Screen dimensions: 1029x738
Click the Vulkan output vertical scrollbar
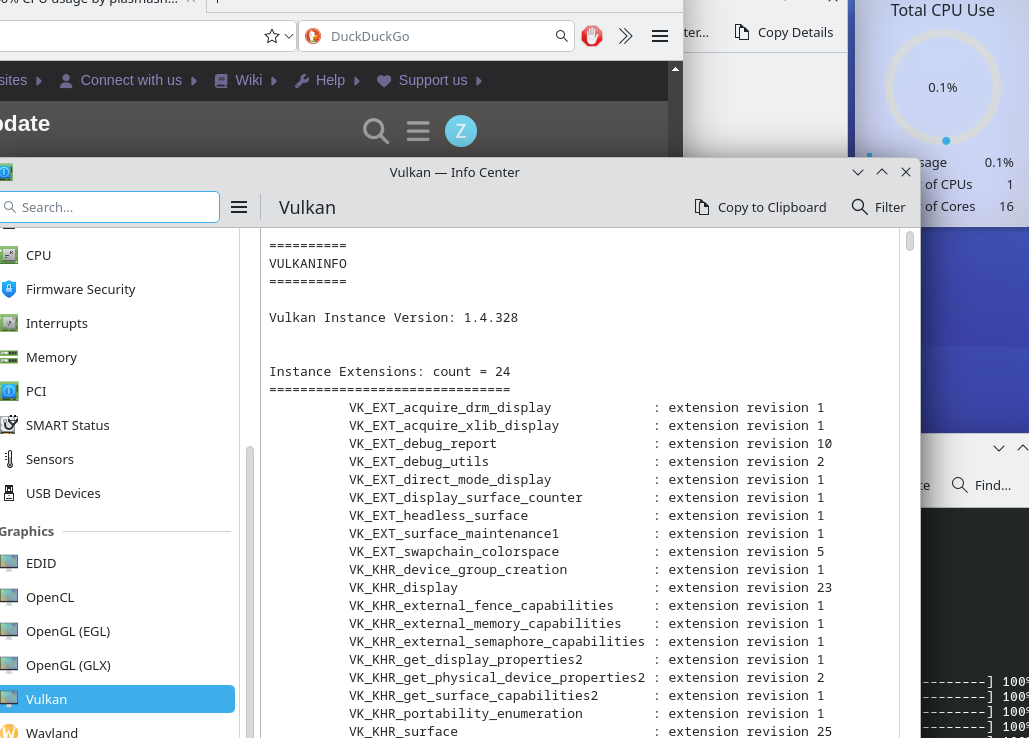point(910,241)
